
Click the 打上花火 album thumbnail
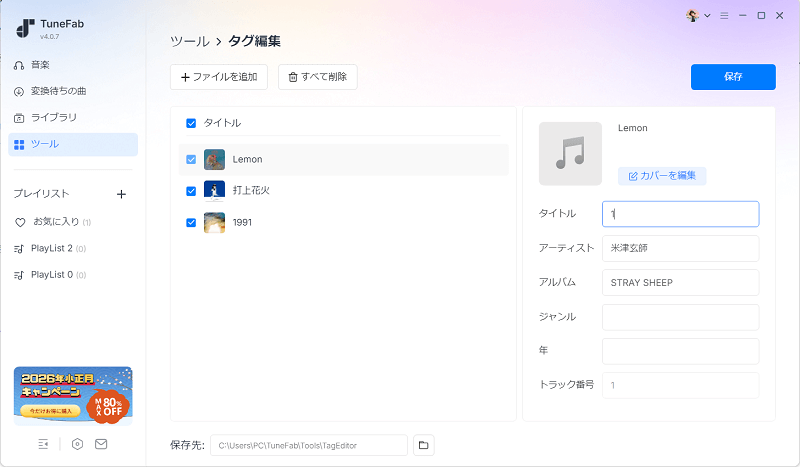coord(214,191)
